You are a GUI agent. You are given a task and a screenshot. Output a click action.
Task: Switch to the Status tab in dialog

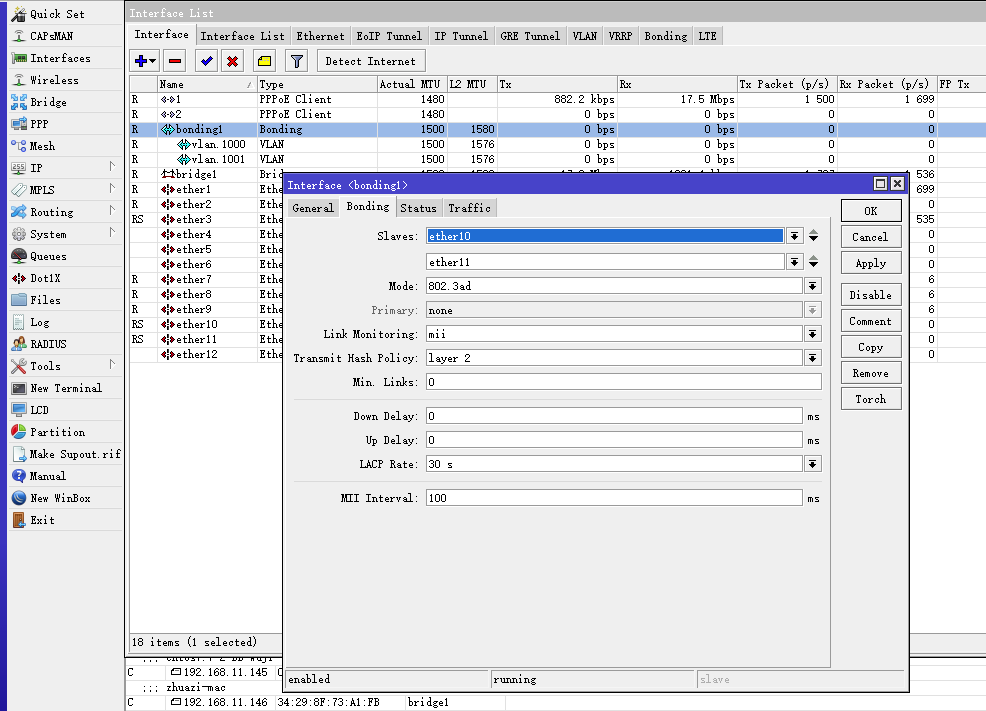[418, 208]
